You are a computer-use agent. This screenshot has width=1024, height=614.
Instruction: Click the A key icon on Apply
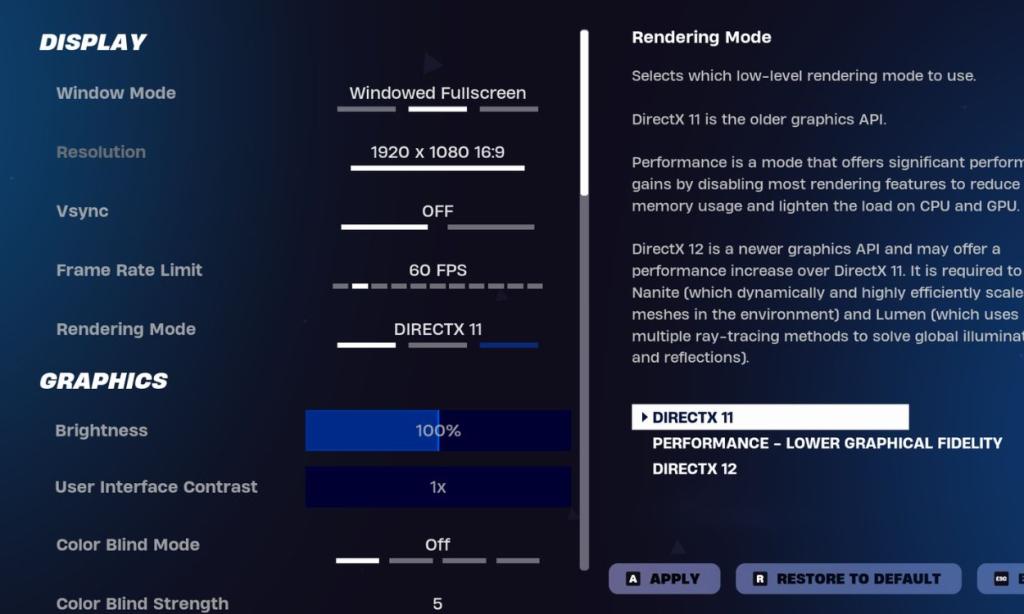coord(634,578)
